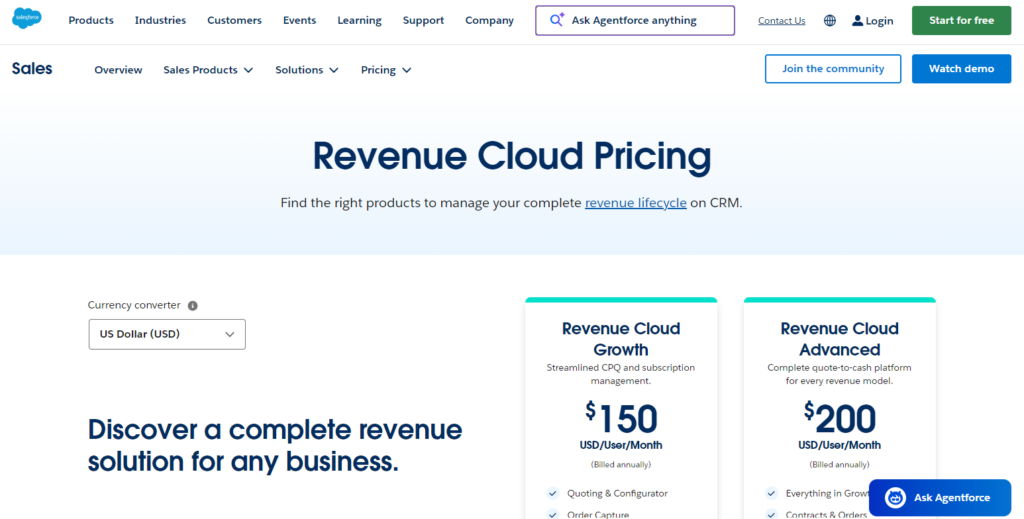Click the $200 price text

pos(839,418)
